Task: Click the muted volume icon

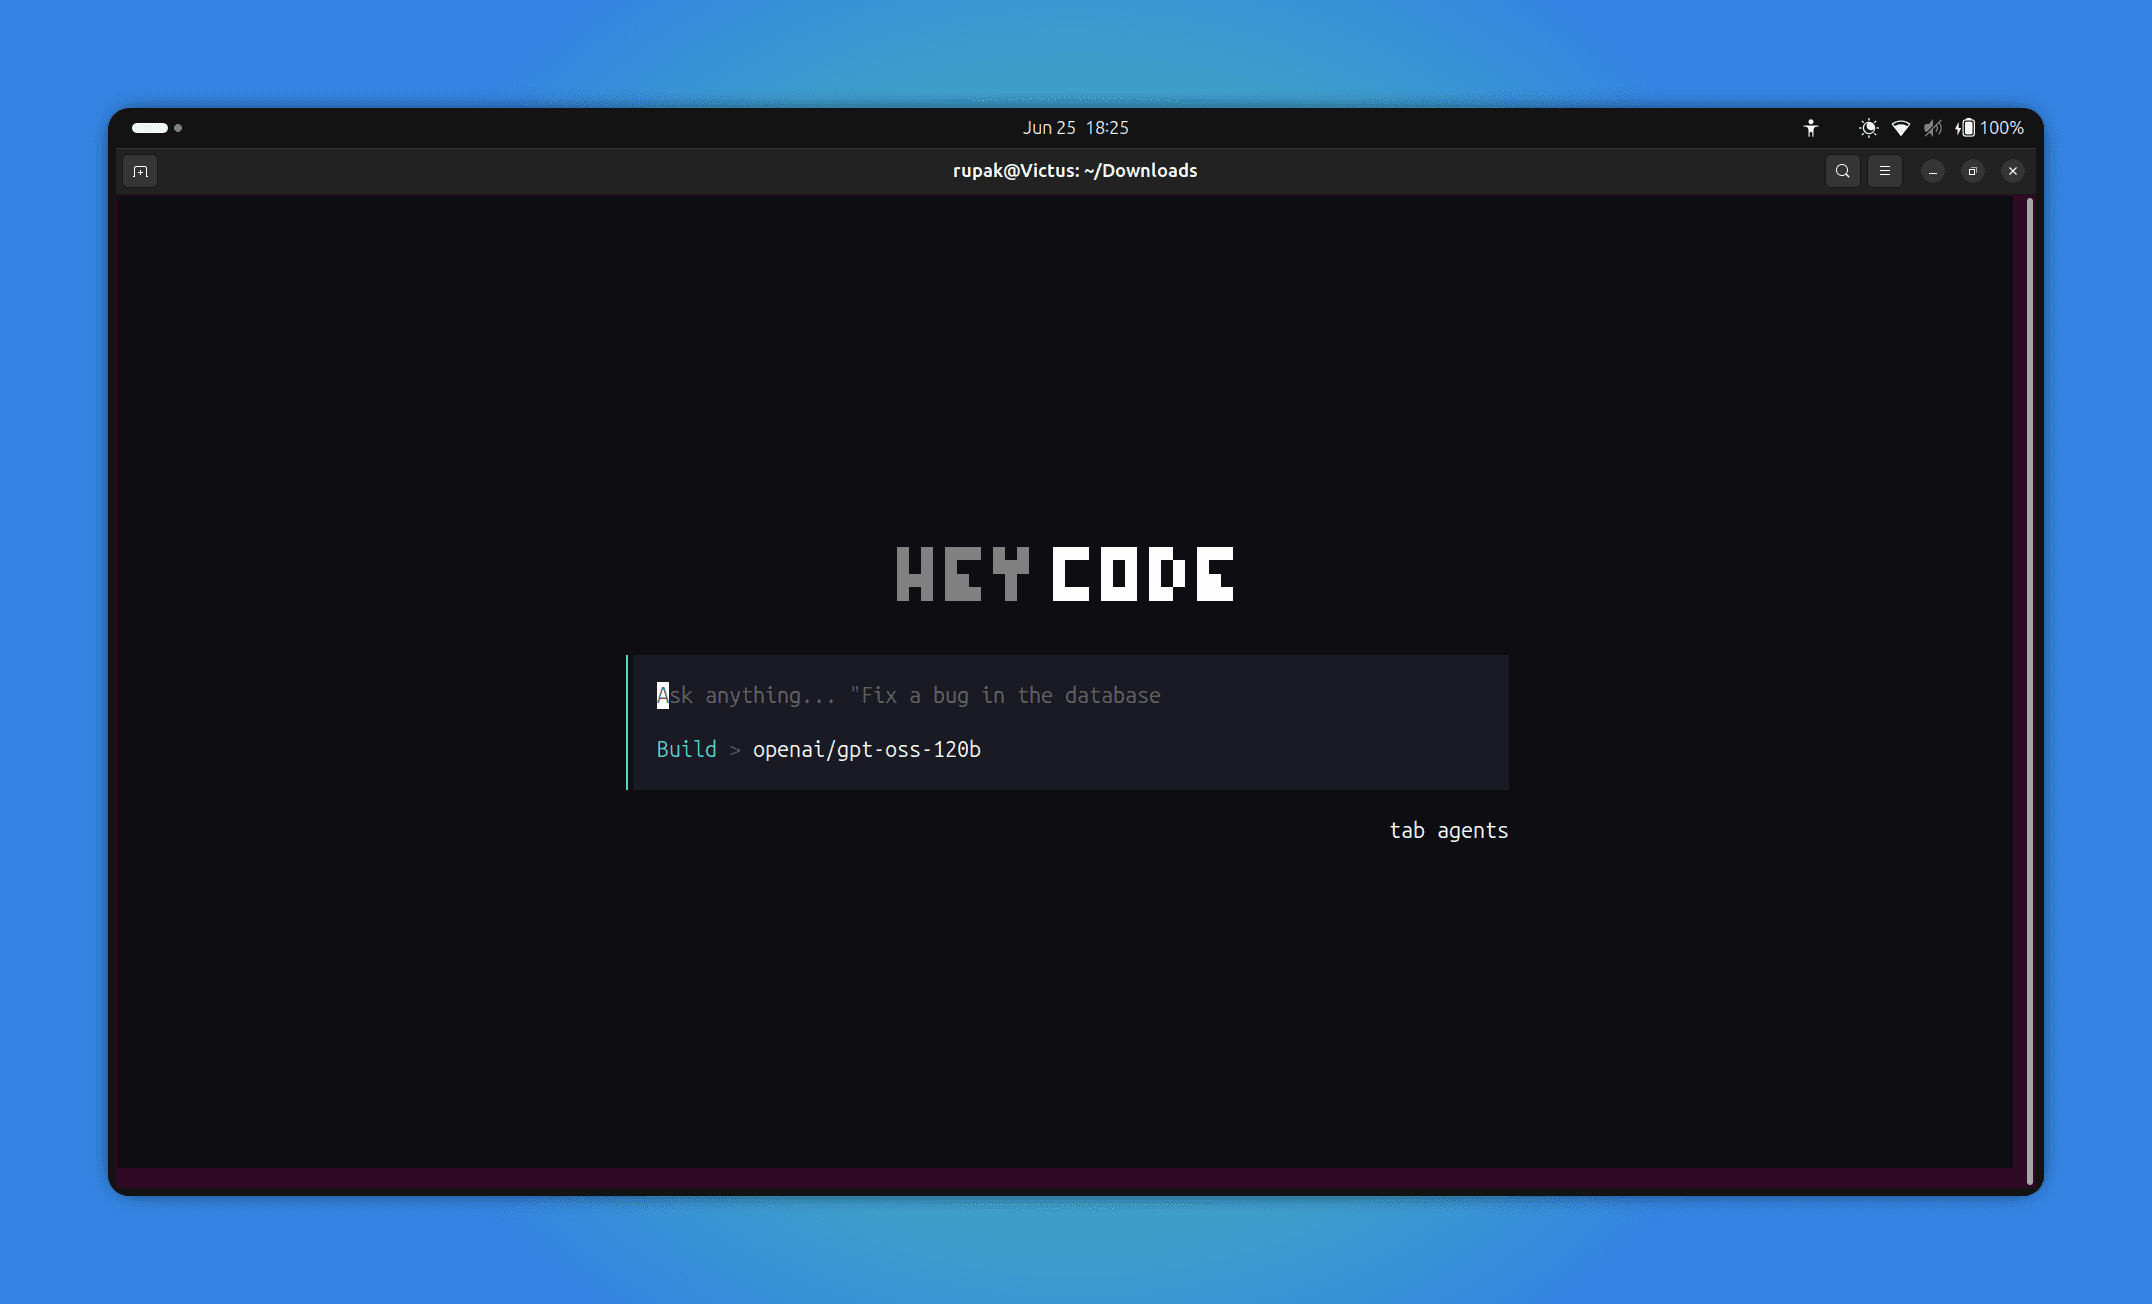Action: pyautogui.click(x=1932, y=128)
